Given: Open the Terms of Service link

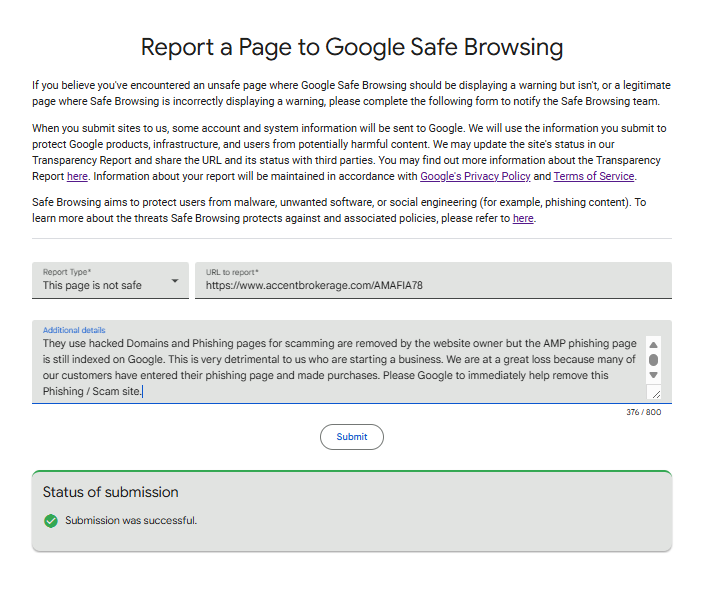Looking at the screenshot, I should [x=594, y=176].
